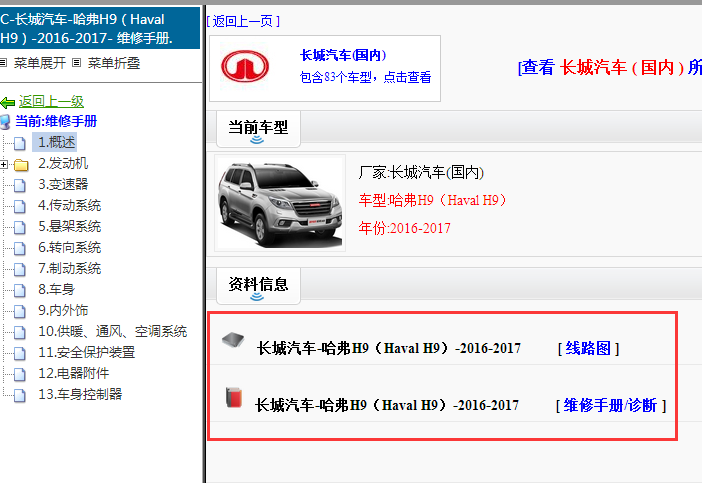Image resolution: width=702 pixels, height=483 pixels.
Task: Click the menu collapse icon beside 菜单折叠
Action: [x=77, y=63]
